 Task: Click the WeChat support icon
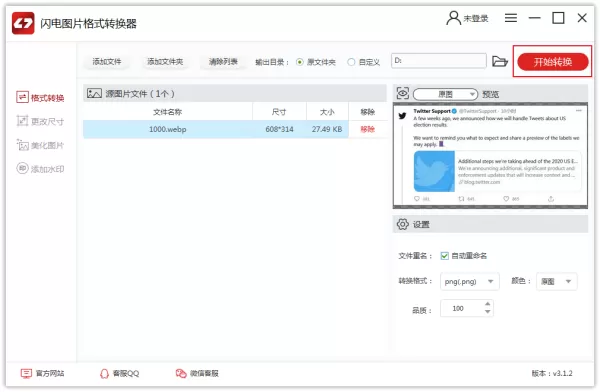181,373
